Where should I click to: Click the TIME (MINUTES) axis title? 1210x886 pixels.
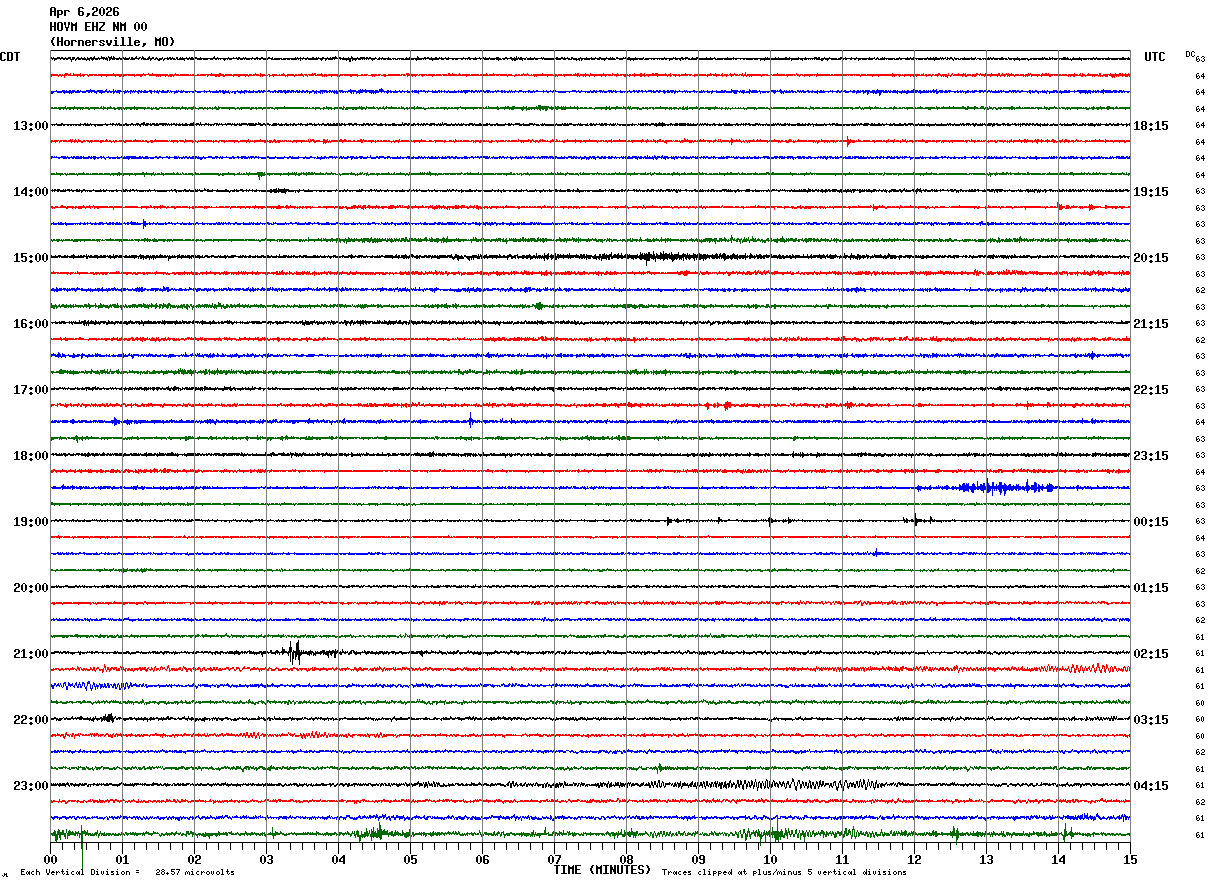pyautogui.click(x=602, y=870)
